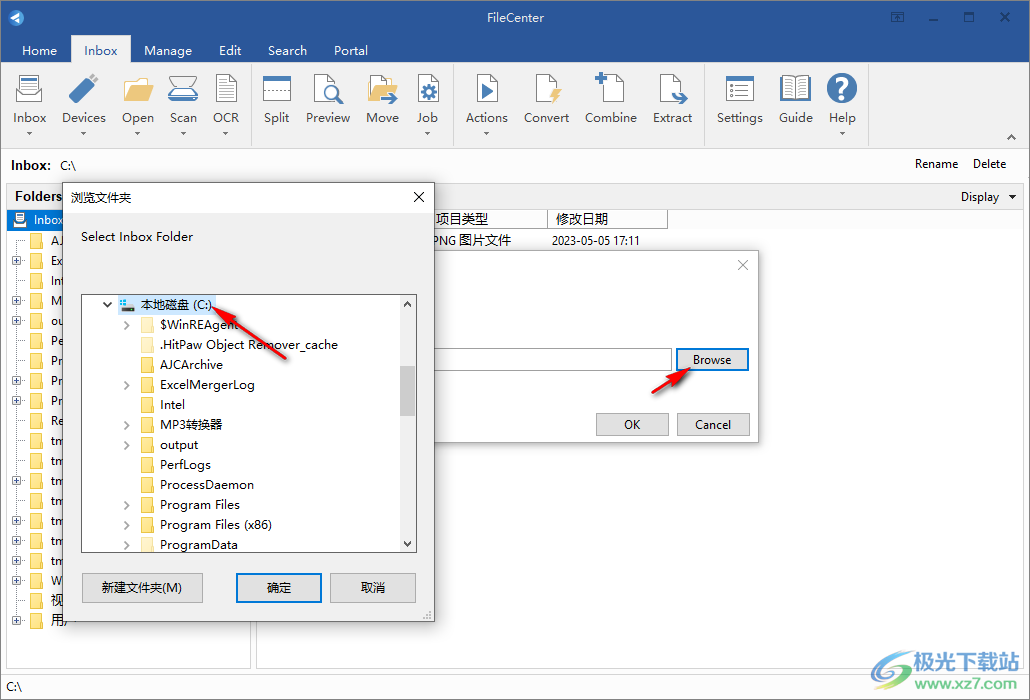Open the Inbox ribbon button
This screenshot has height=700, width=1030.
coord(30,98)
